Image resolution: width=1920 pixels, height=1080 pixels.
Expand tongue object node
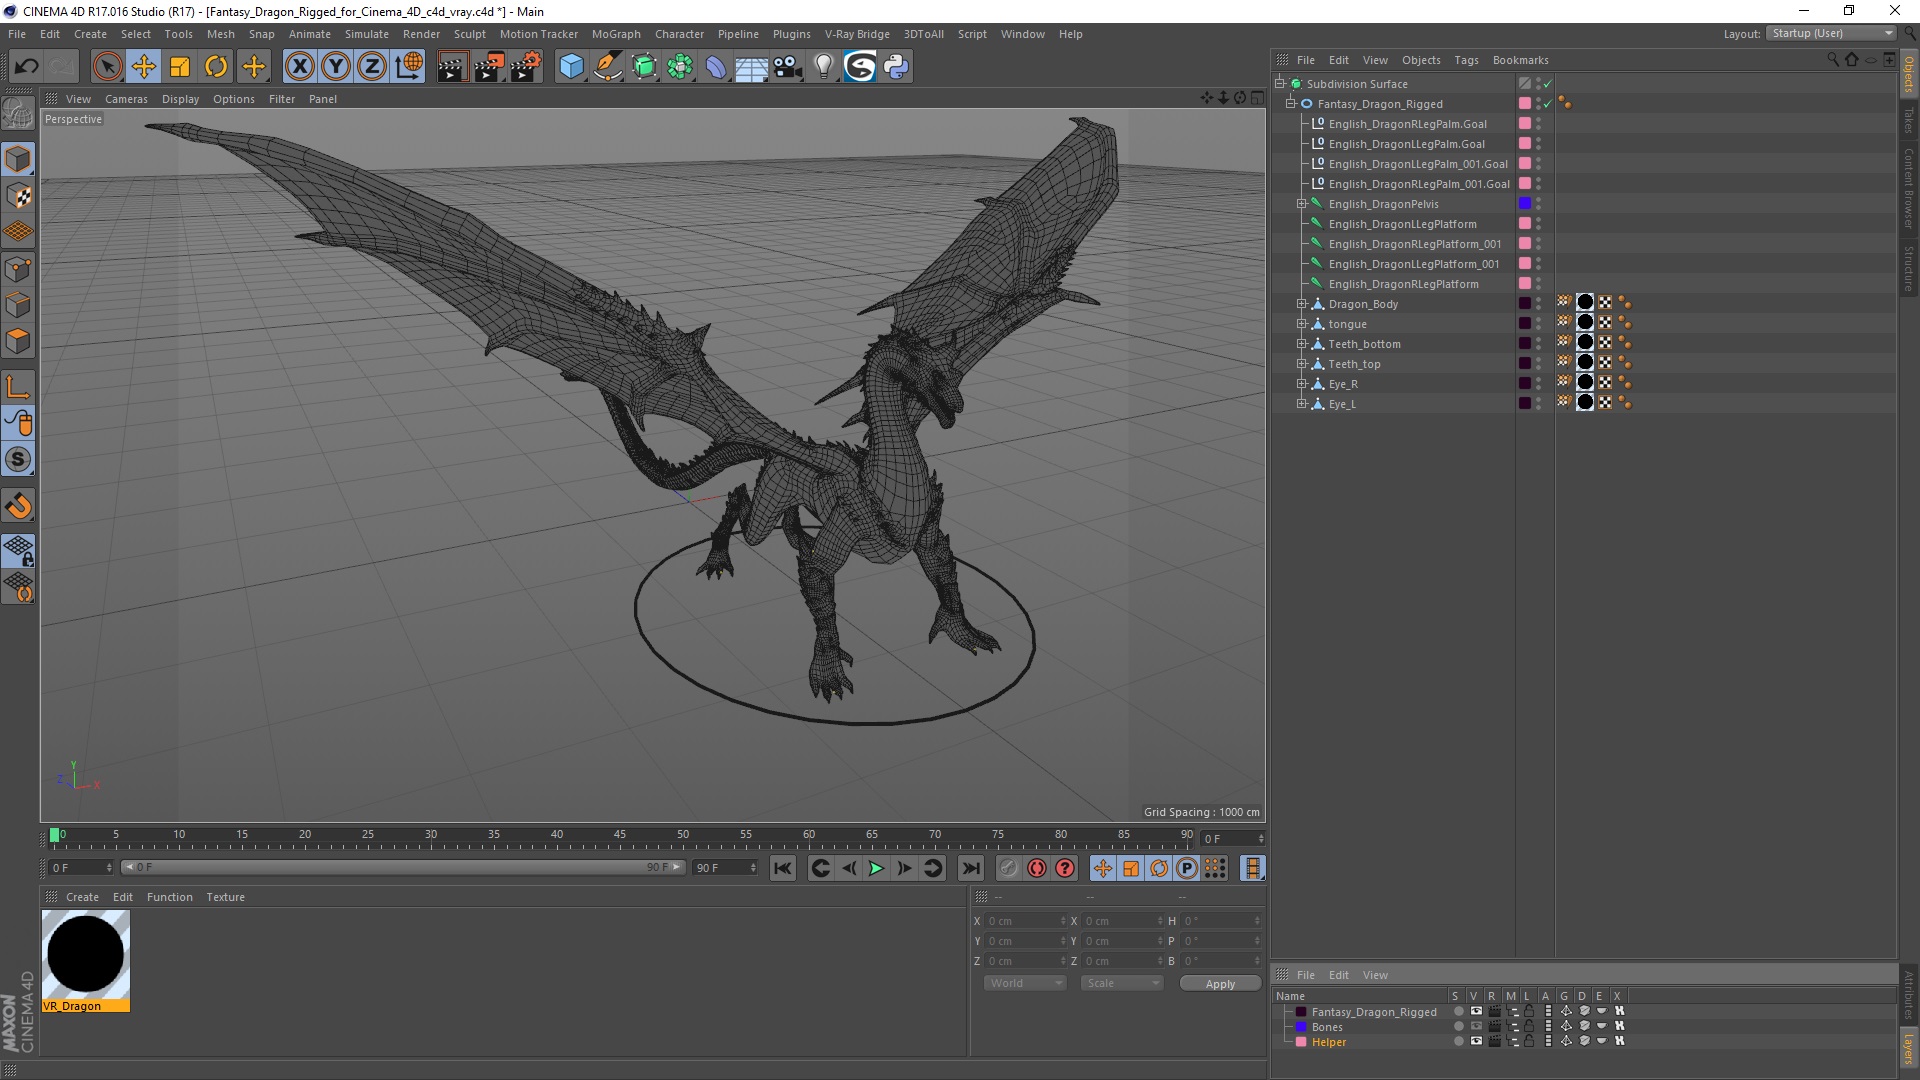(1302, 324)
